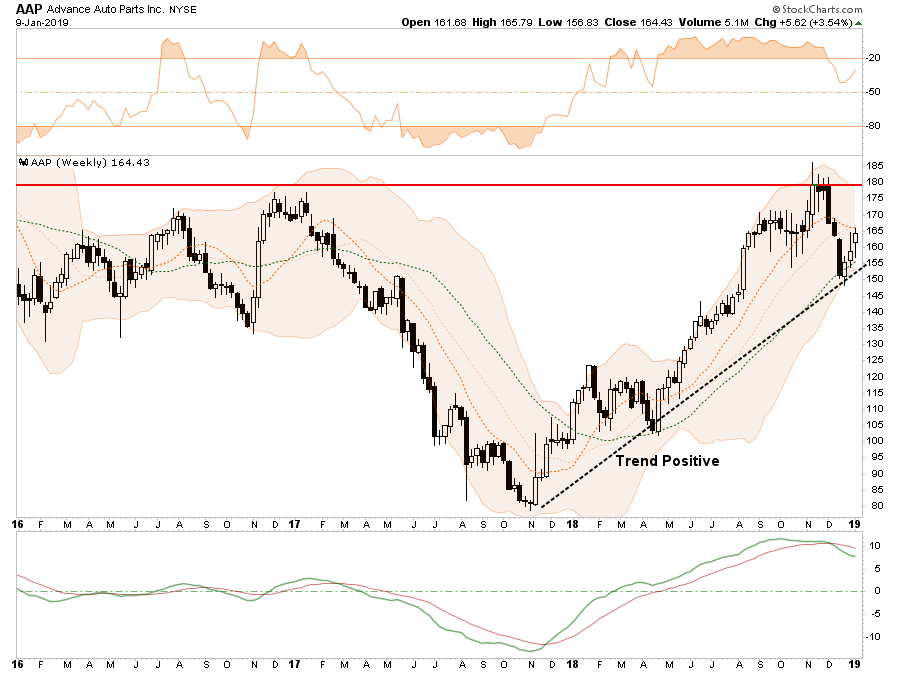Click the 100 price axis label
The width and height of the screenshot is (900, 673).
pyautogui.click(x=875, y=441)
